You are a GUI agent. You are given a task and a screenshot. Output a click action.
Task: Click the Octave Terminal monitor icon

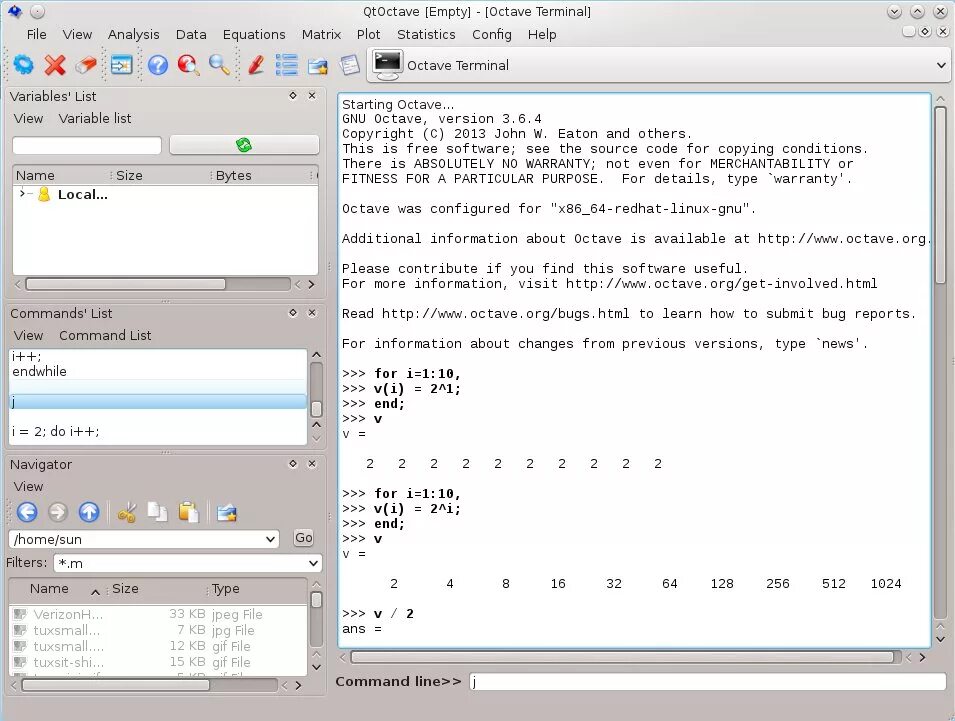pos(388,65)
